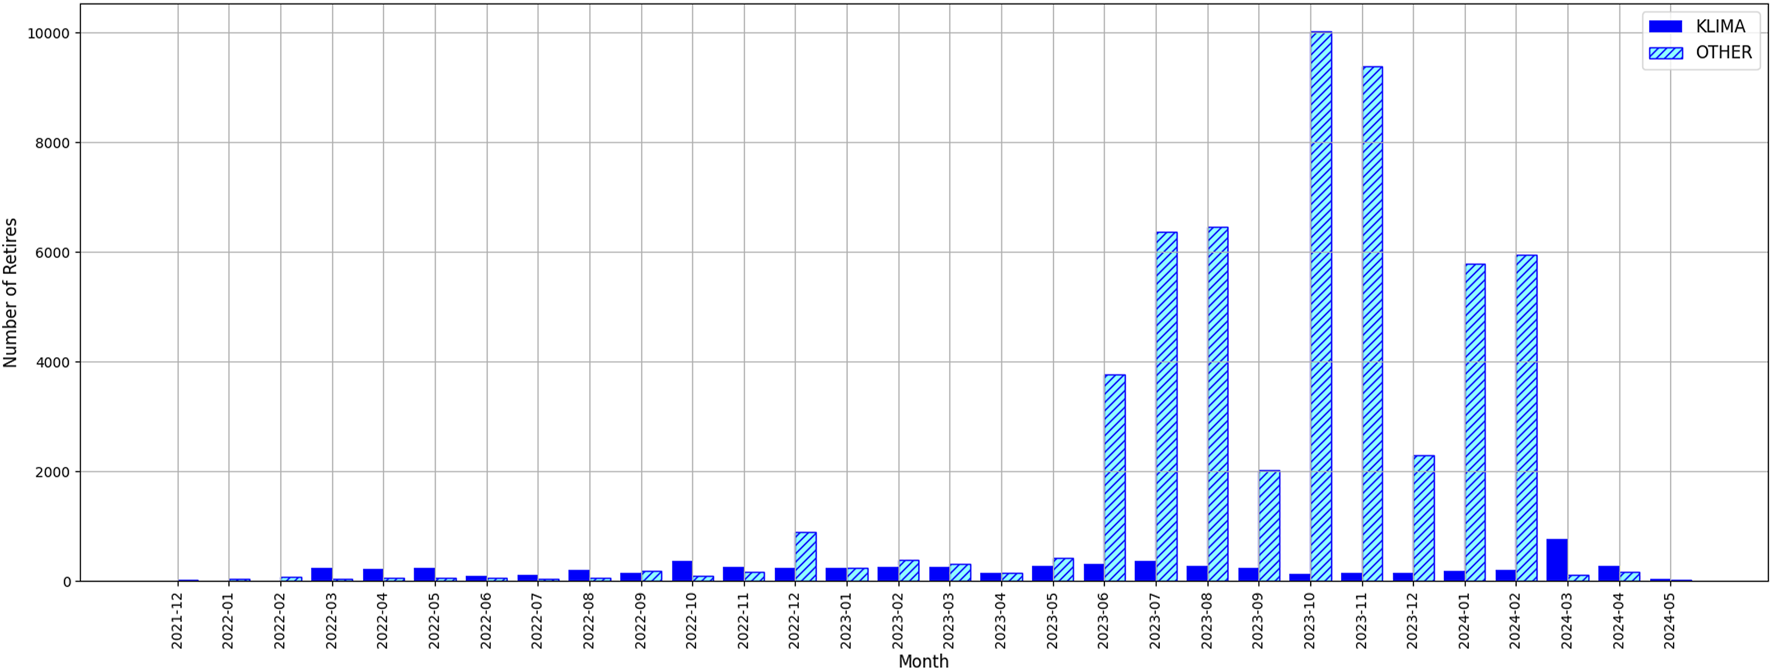Select the OTHER bar for 2024-01
This screenshot has width=1772, height=670.
(1475, 422)
